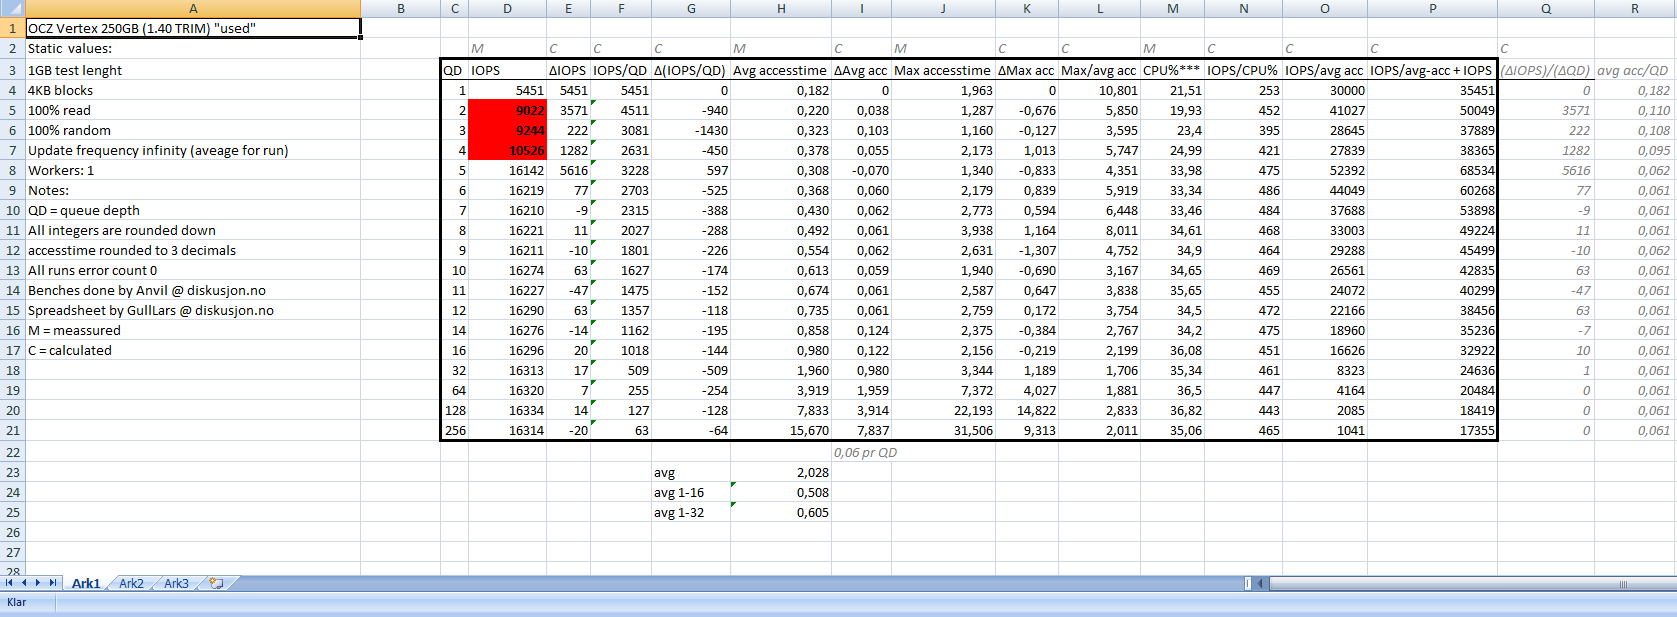Select the 'Avg accesstime' header cell
The height and width of the screenshot is (617, 1677).
(x=780, y=70)
